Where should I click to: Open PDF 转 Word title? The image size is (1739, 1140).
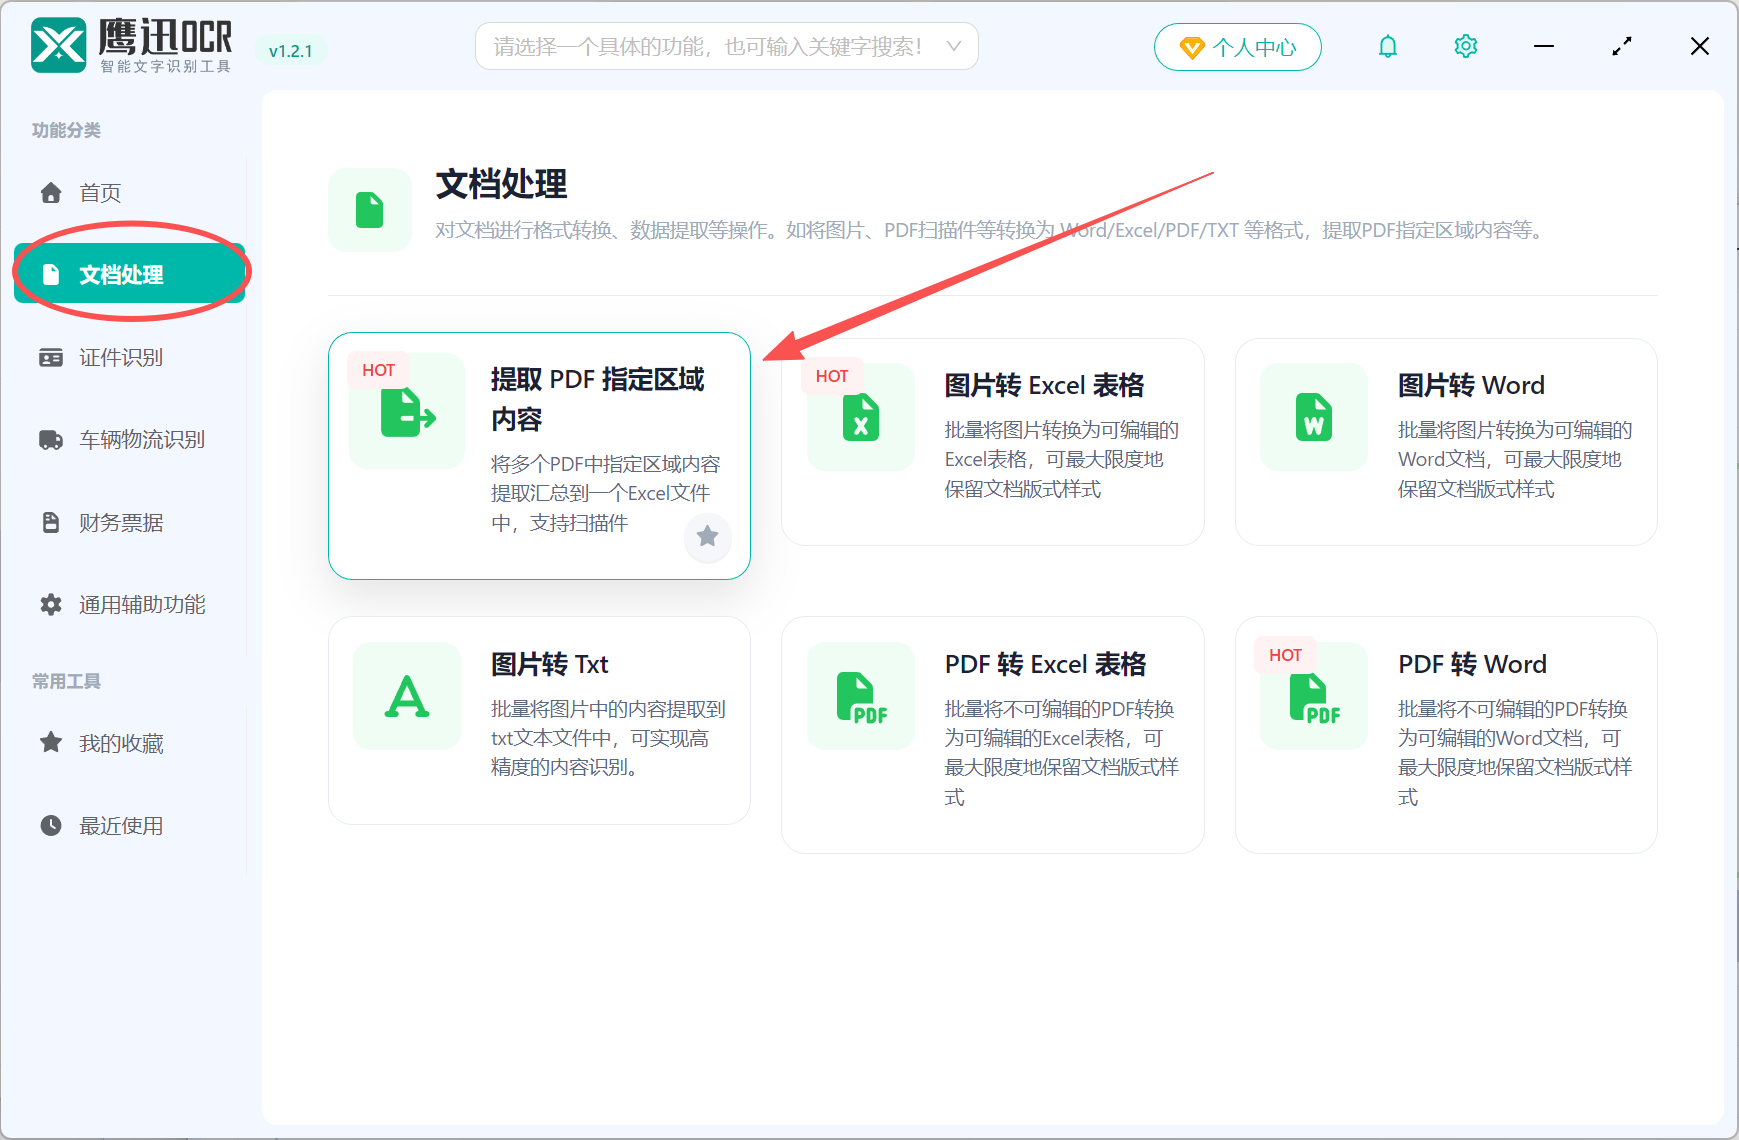tap(1472, 664)
